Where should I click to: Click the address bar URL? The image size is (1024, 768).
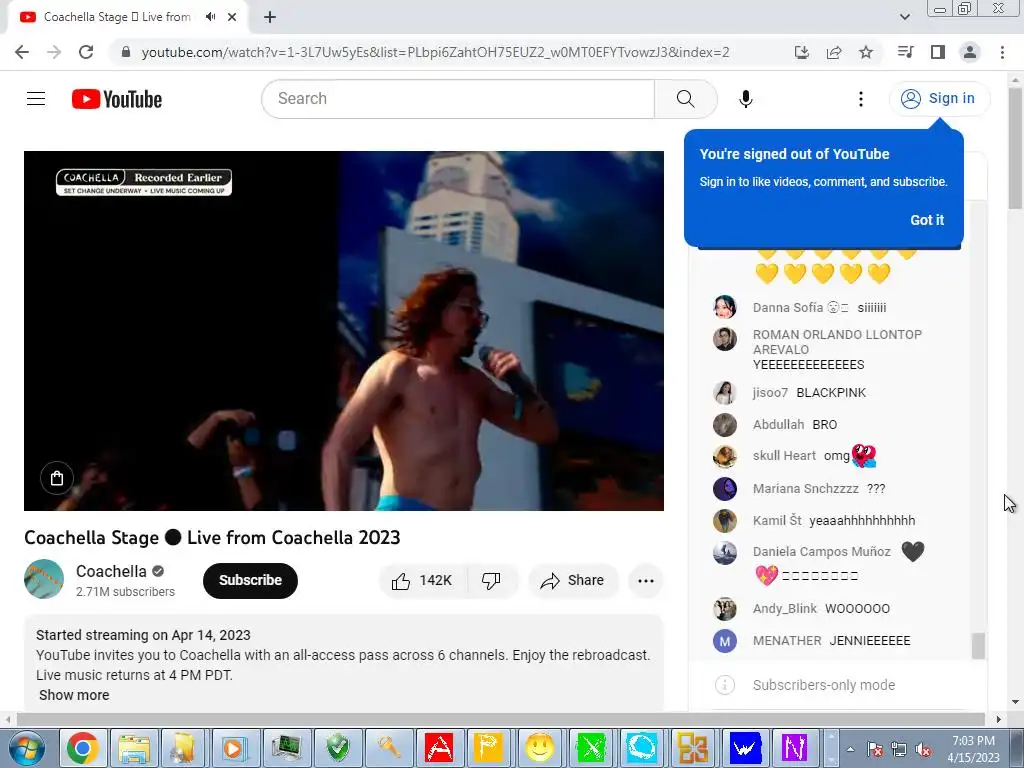[435, 52]
